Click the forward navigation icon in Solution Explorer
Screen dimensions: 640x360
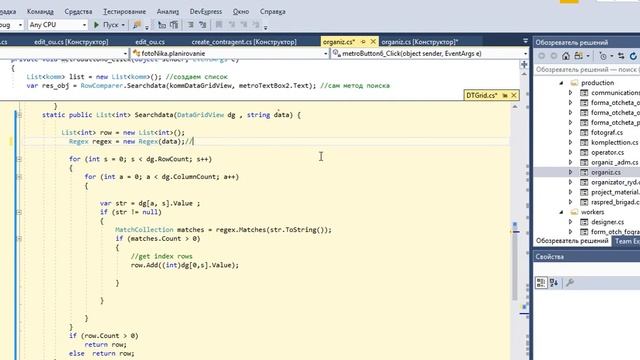tap(553, 56)
